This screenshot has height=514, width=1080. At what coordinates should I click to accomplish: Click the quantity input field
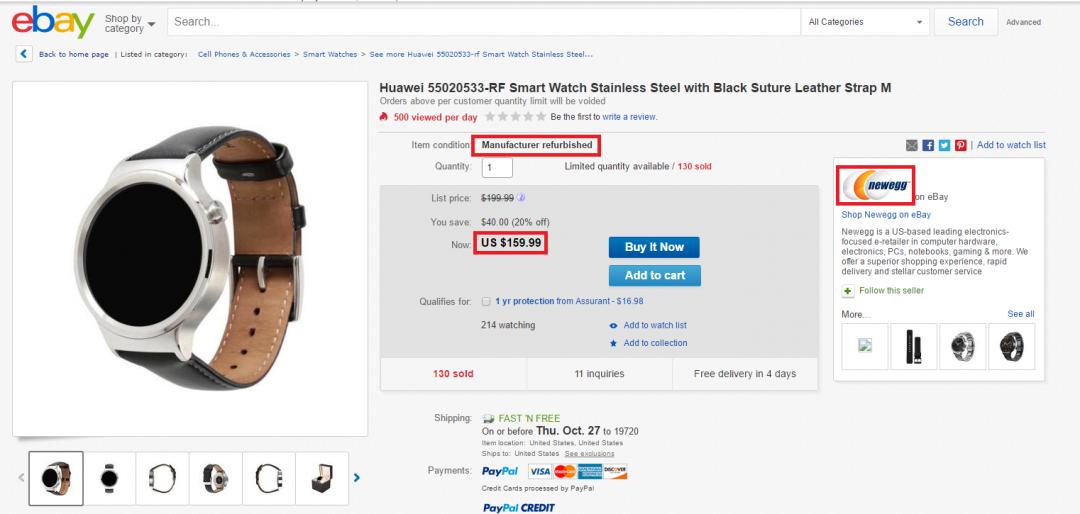497,167
